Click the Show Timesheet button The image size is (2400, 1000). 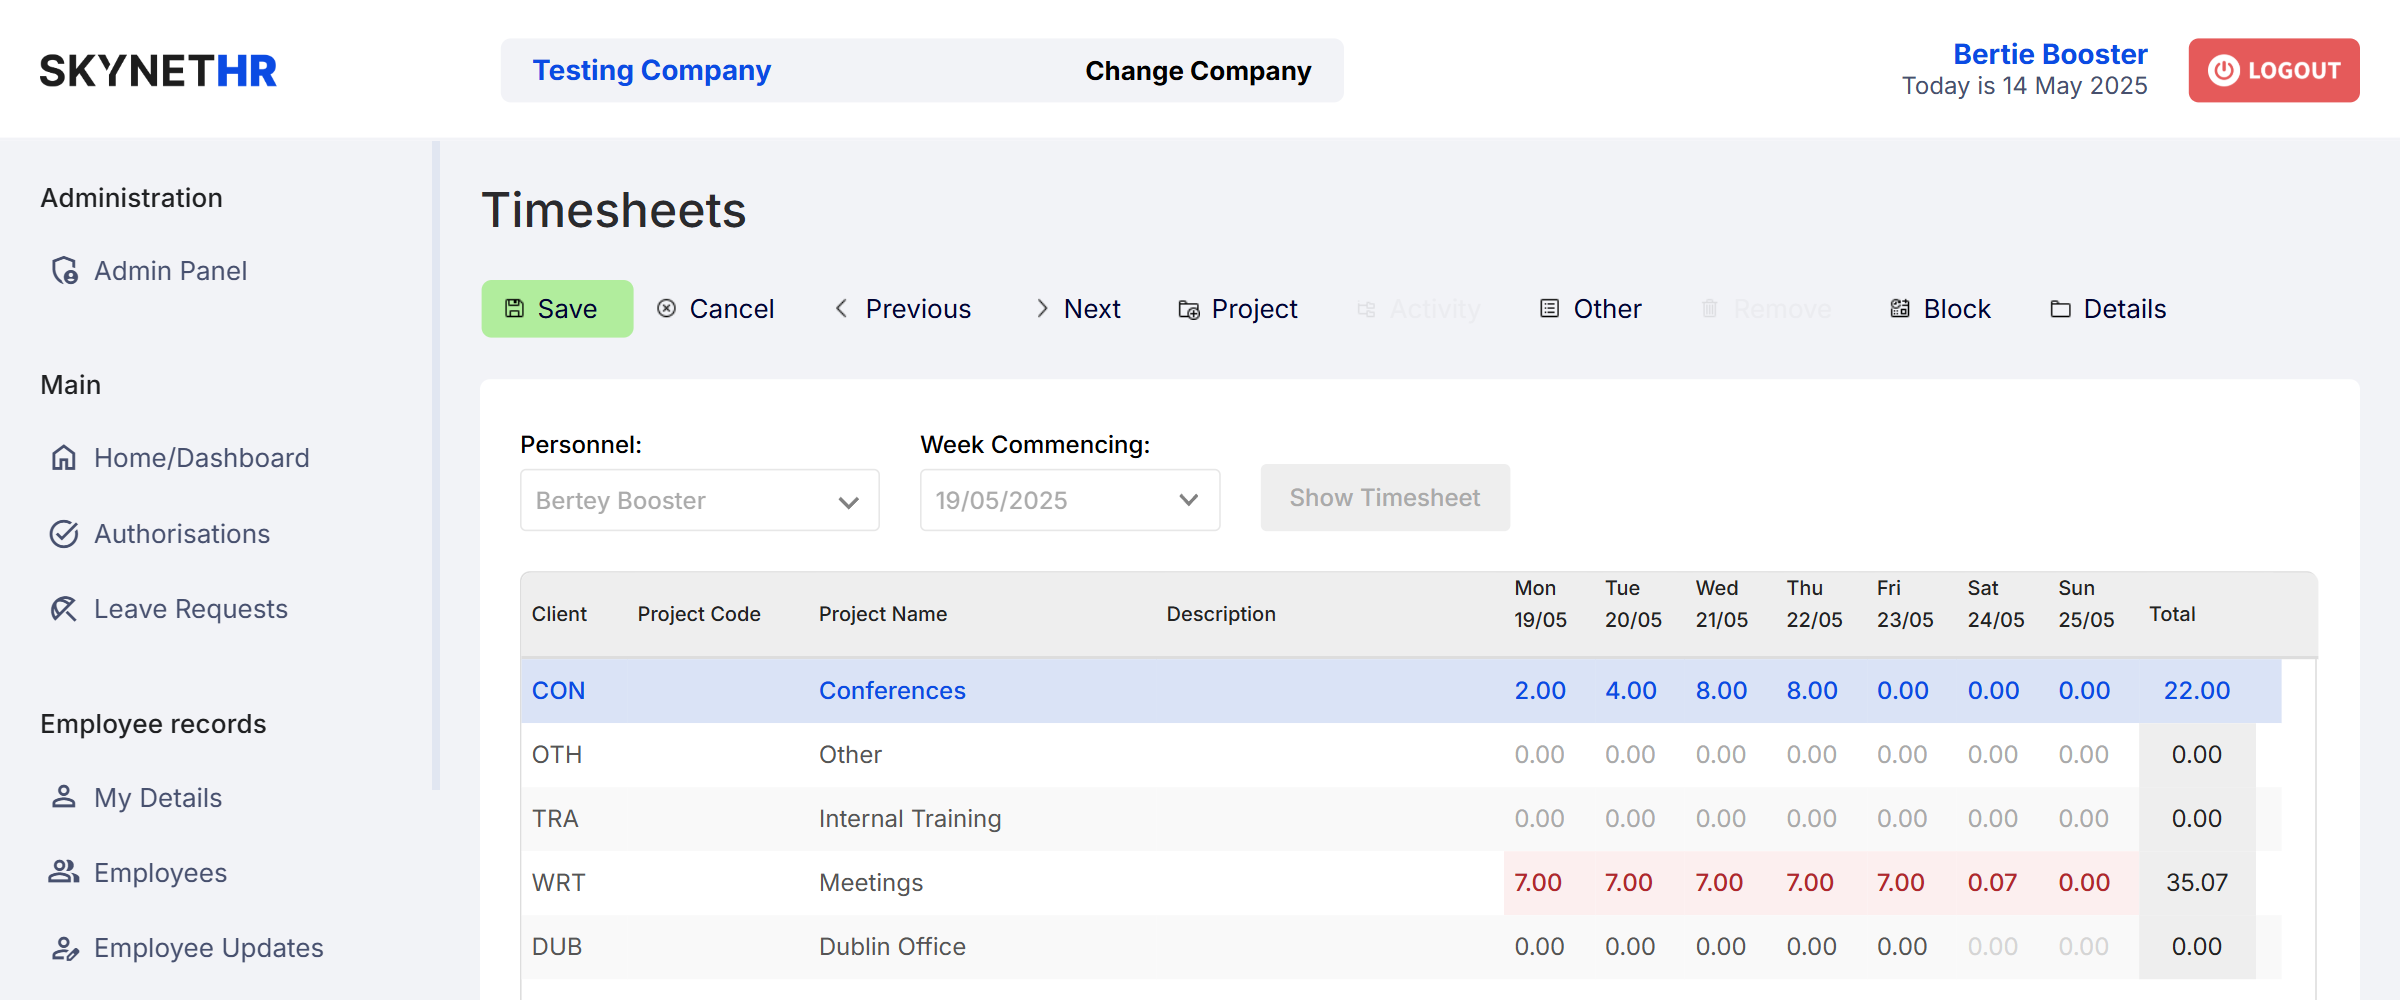[x=1385, y=497]
